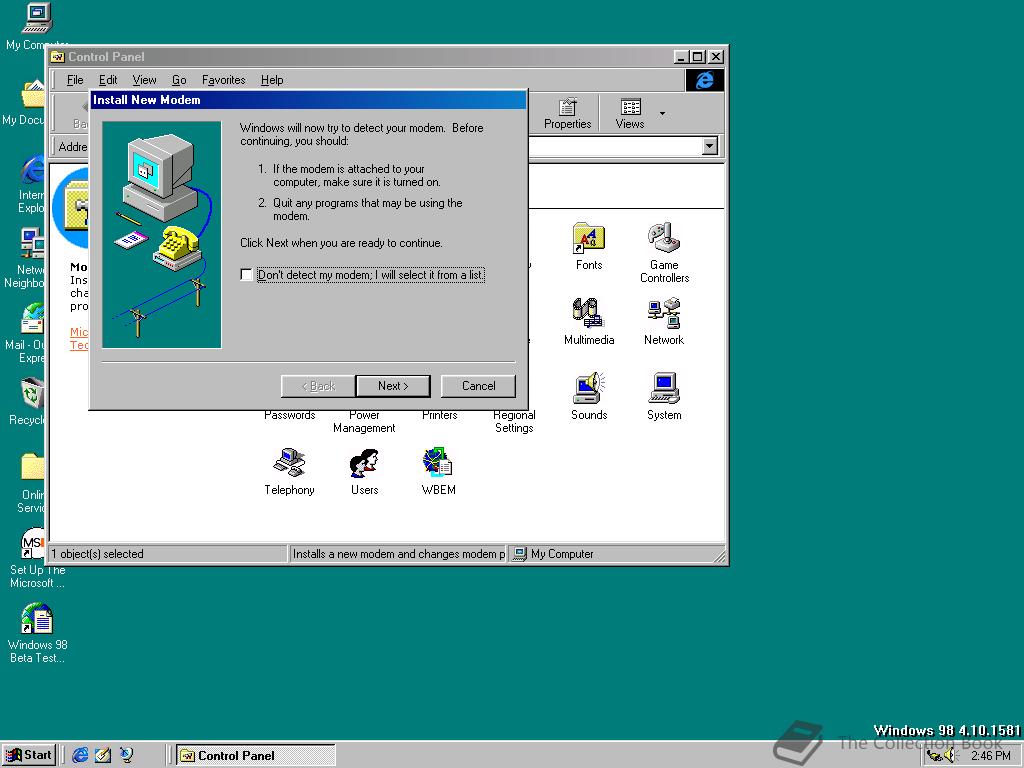This screenshot has width=1024, height=768.
Task: Select the My Computer desktop icon
Action: pyautogui.click(x=35, y=20)
